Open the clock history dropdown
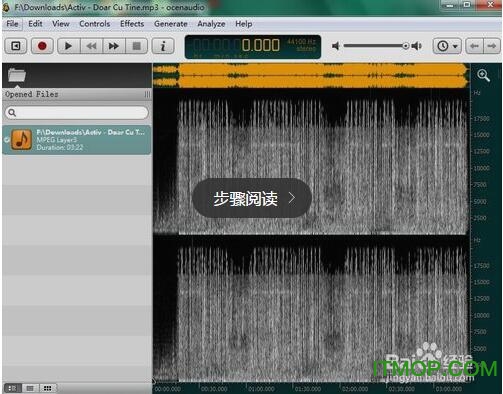 [x=447, y=46]
